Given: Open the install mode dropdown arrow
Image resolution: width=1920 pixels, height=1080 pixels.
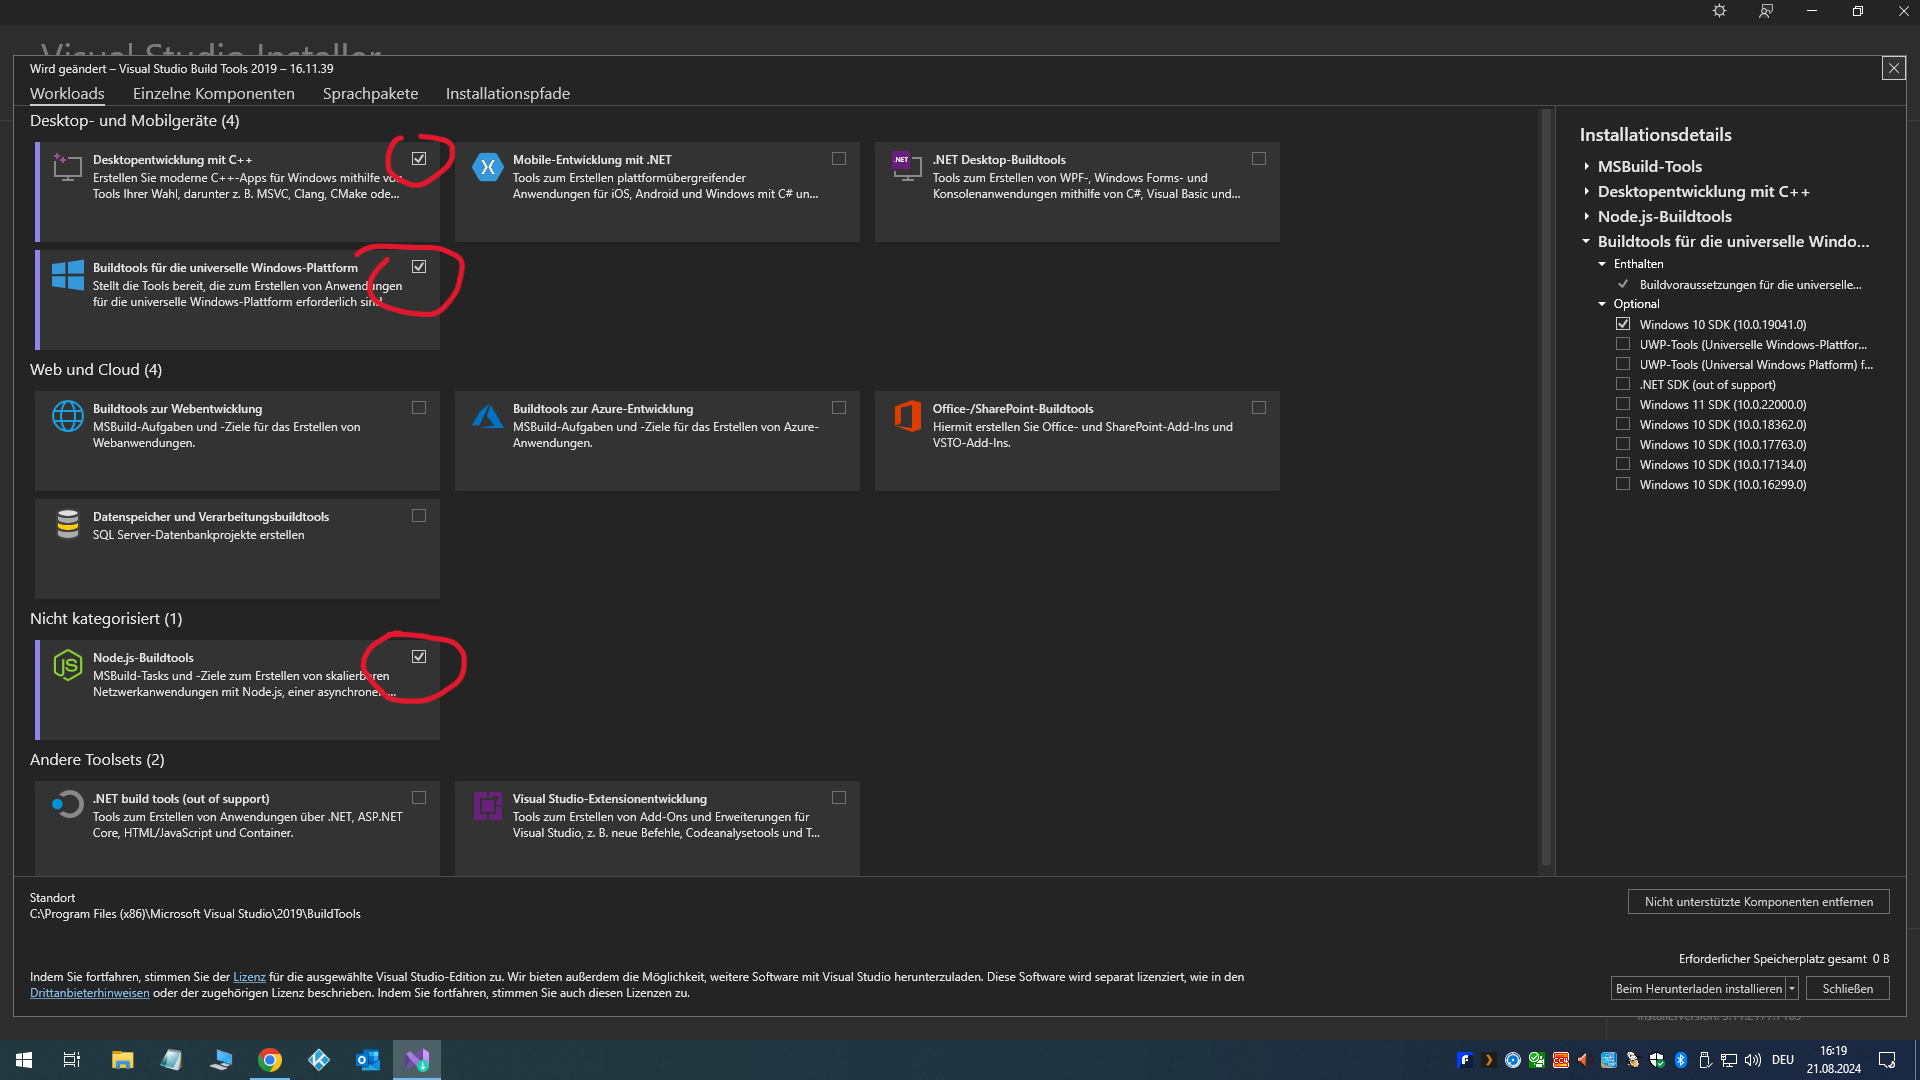Looking at the screenshot, I should pos(1792,989).
